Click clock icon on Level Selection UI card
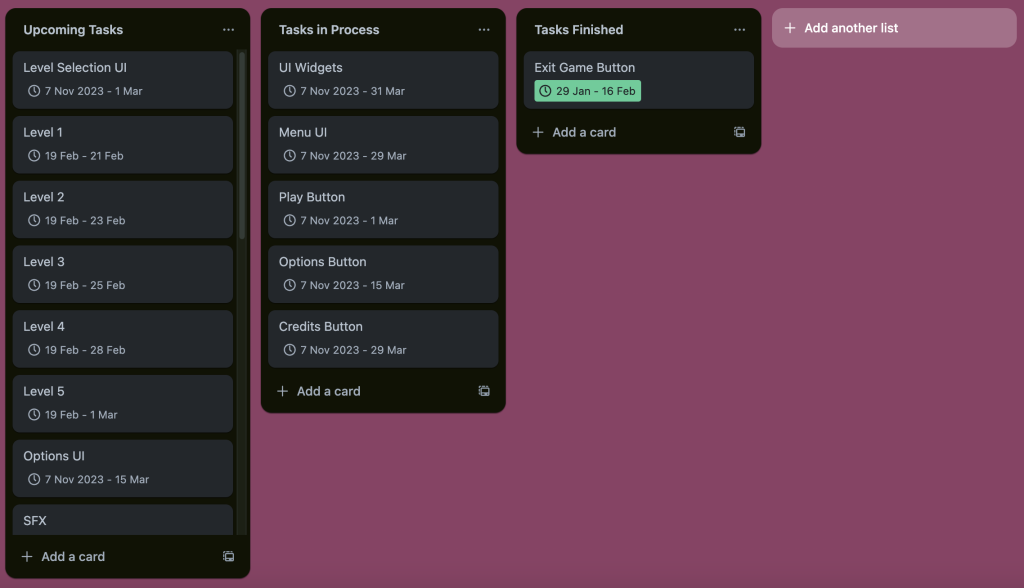The width and height of the screenshot is (1024, 588). coord(34,91)
